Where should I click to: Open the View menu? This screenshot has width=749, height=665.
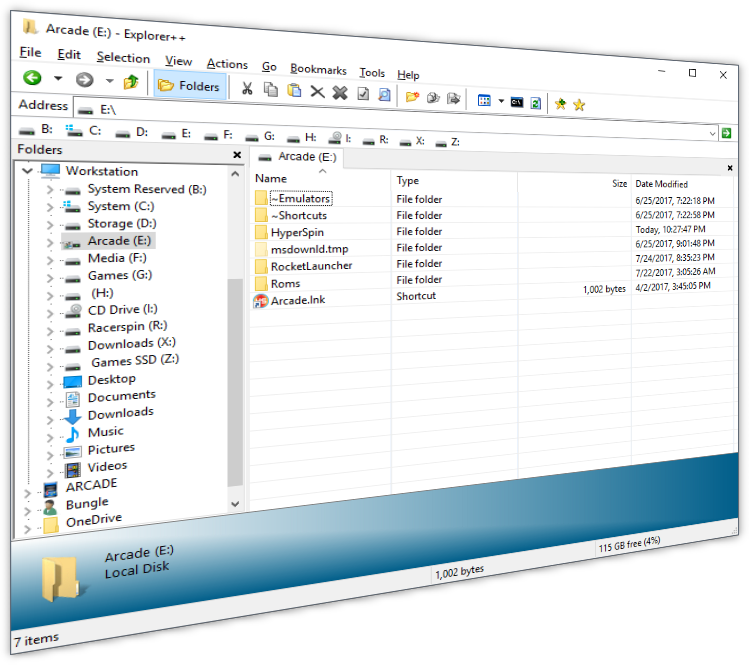pyautogui.click(x=178, y=61)
